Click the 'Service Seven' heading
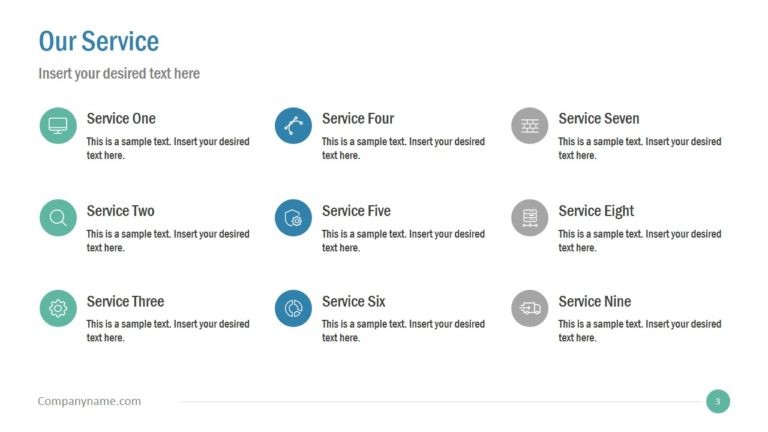 click(x=598, y=119)
